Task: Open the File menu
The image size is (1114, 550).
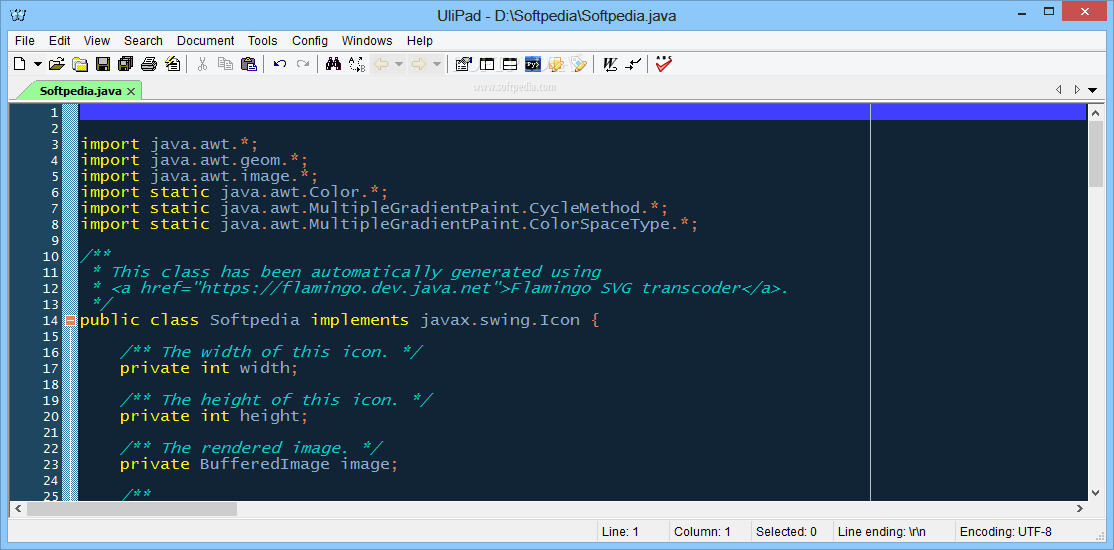Action: tap(24, 41)
